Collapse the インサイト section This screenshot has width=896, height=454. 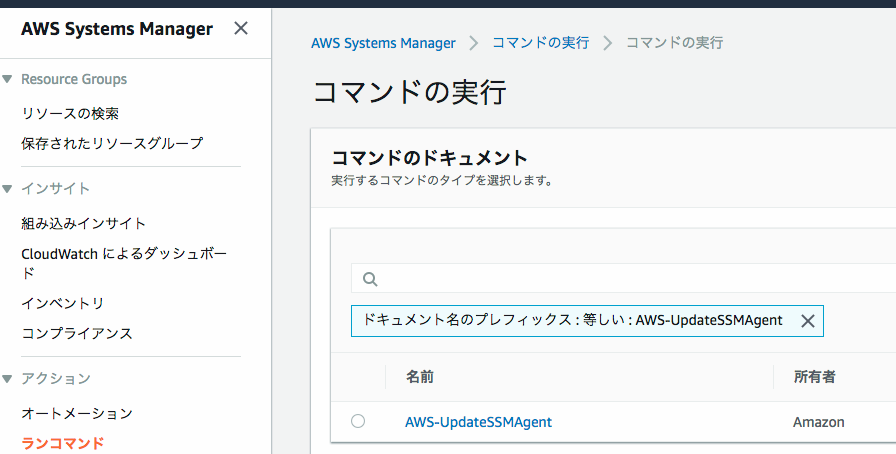(7, 189)
